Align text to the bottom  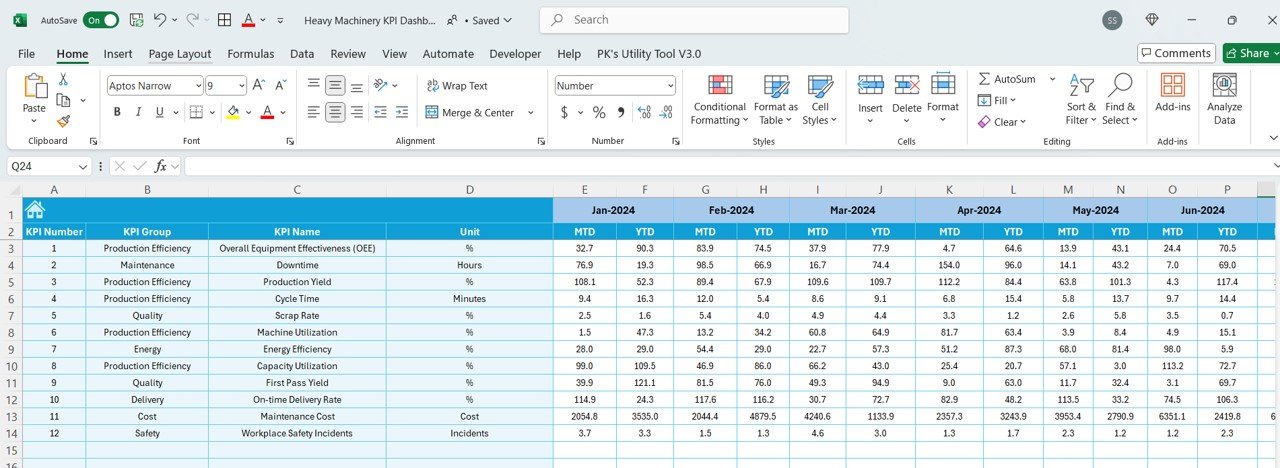[357, 86]
